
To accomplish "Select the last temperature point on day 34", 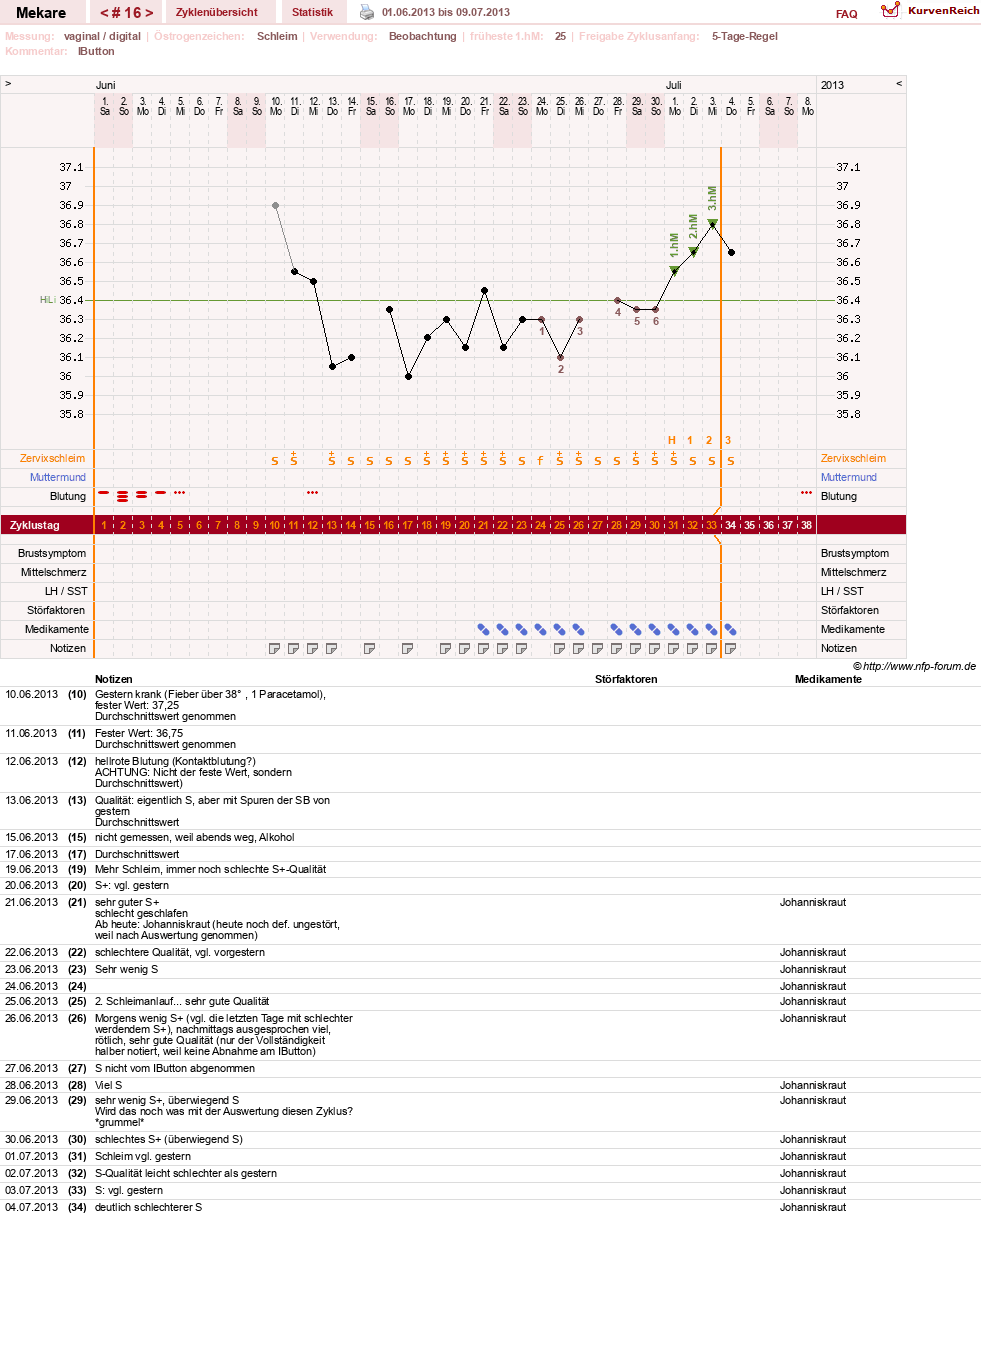I will 731,253.
